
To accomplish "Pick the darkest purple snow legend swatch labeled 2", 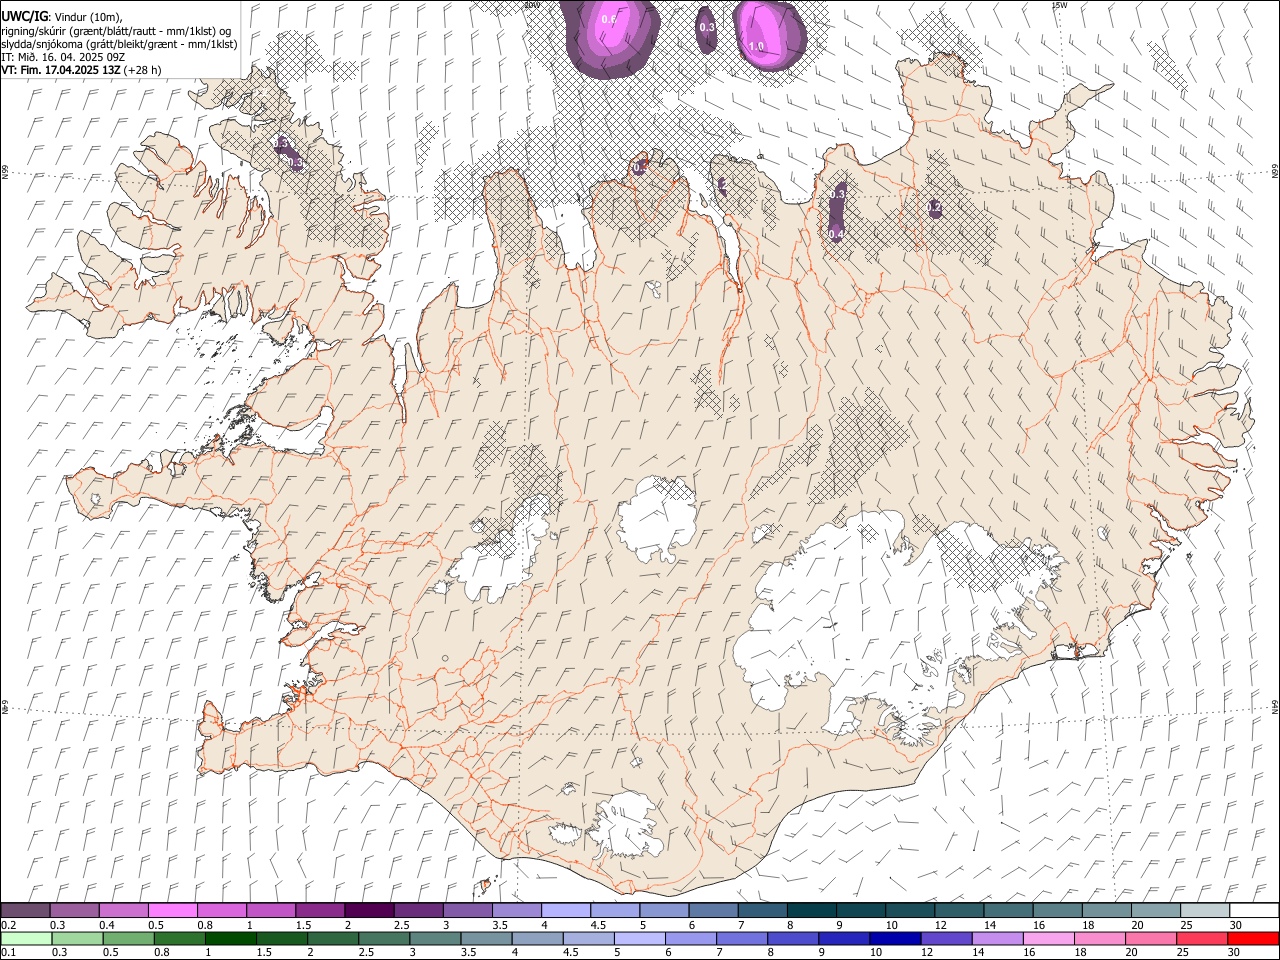I will click(368, 910).
